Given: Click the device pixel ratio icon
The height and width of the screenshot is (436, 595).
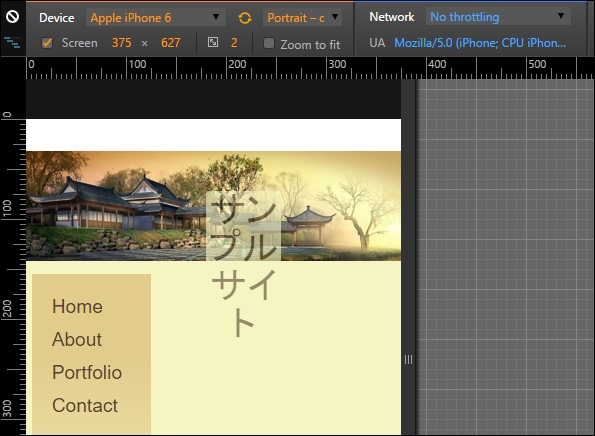Looking at the screenshot, I should 213,42.
